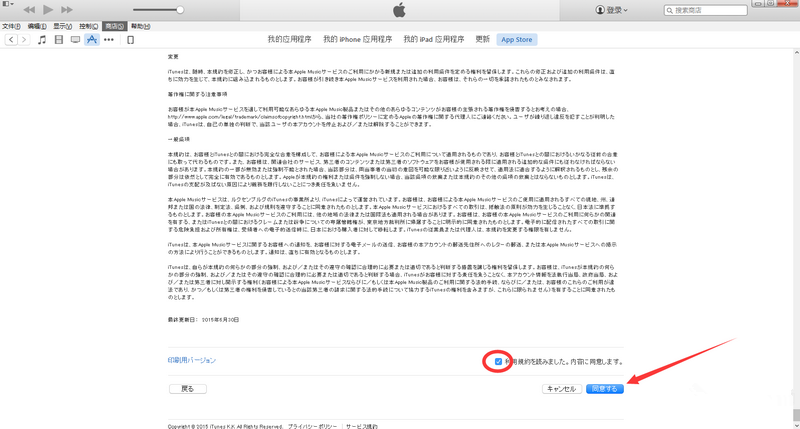Viewport: 800px width, 429px height.
Task: Click the 一般条項 section heading
Action: [179, 139]
